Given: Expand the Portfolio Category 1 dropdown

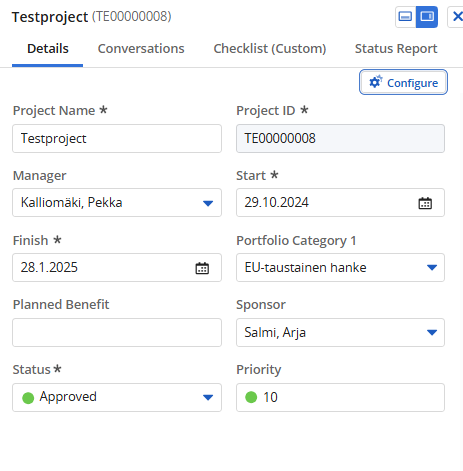Looking at the screenshot, I should (340, 267).
